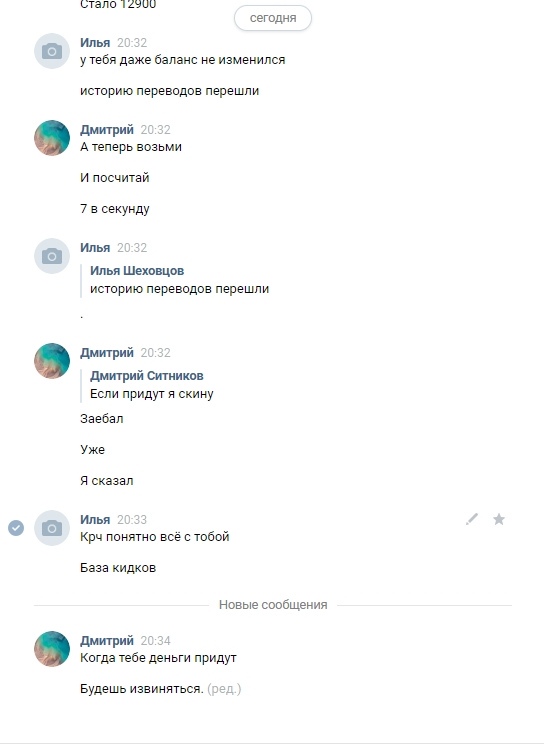Open the quoted author link 'Илья Шеховцов'
This screenshot has height=744, width=544.
pos(137,270)
